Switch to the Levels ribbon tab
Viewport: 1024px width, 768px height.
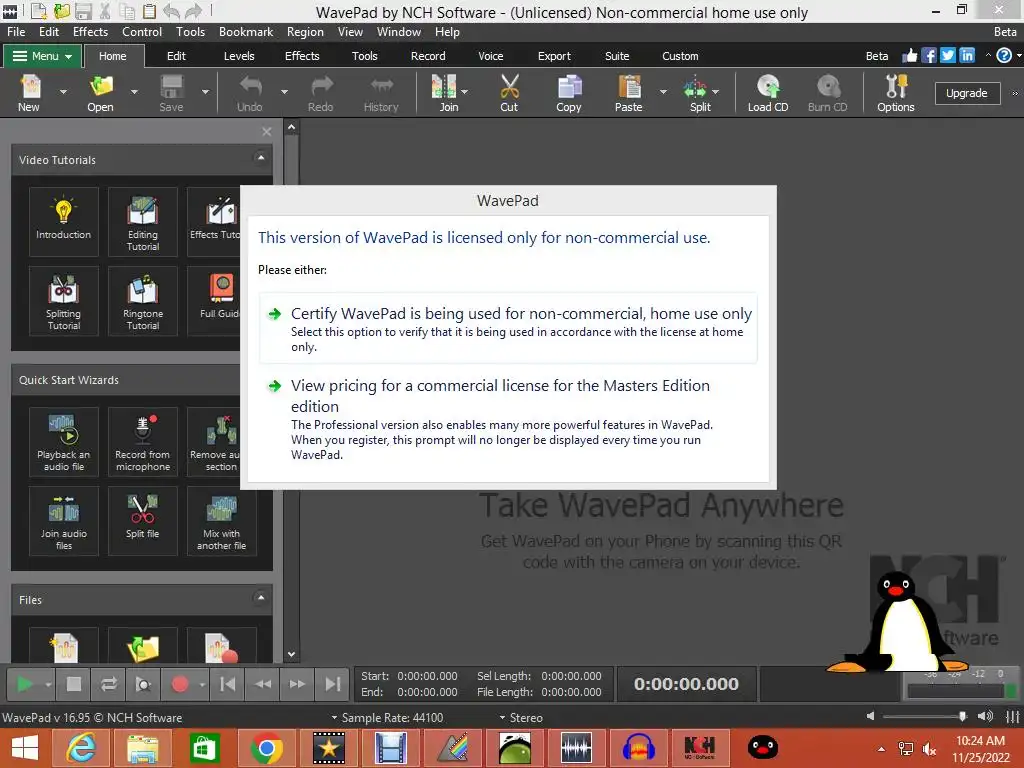click(239, 56)
